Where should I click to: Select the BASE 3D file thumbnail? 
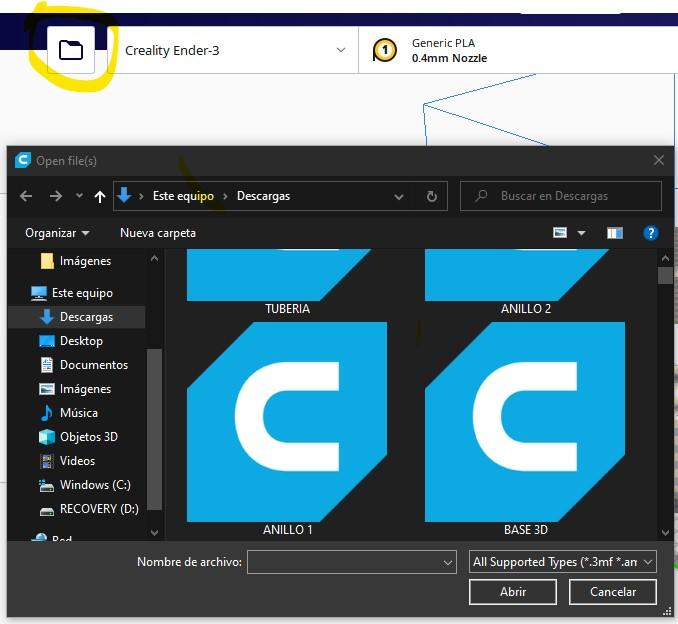click(525, 422)
